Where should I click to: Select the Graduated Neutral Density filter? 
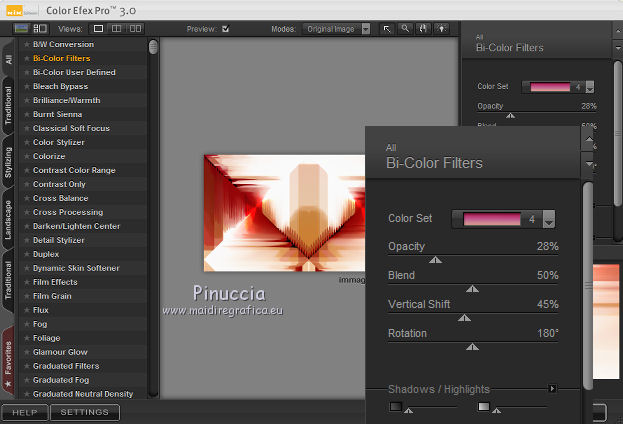click(x=83, y=394)
